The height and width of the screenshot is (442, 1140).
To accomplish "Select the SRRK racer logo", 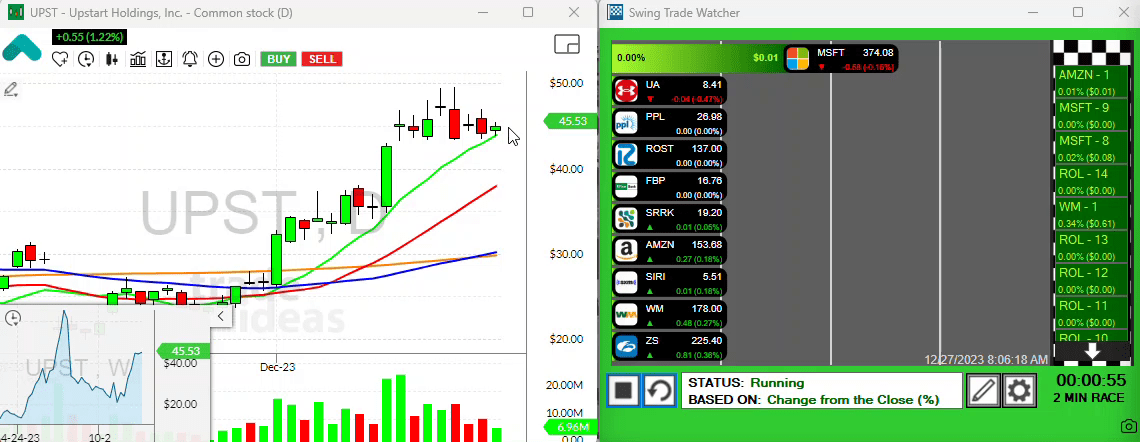I will [626, 219].
